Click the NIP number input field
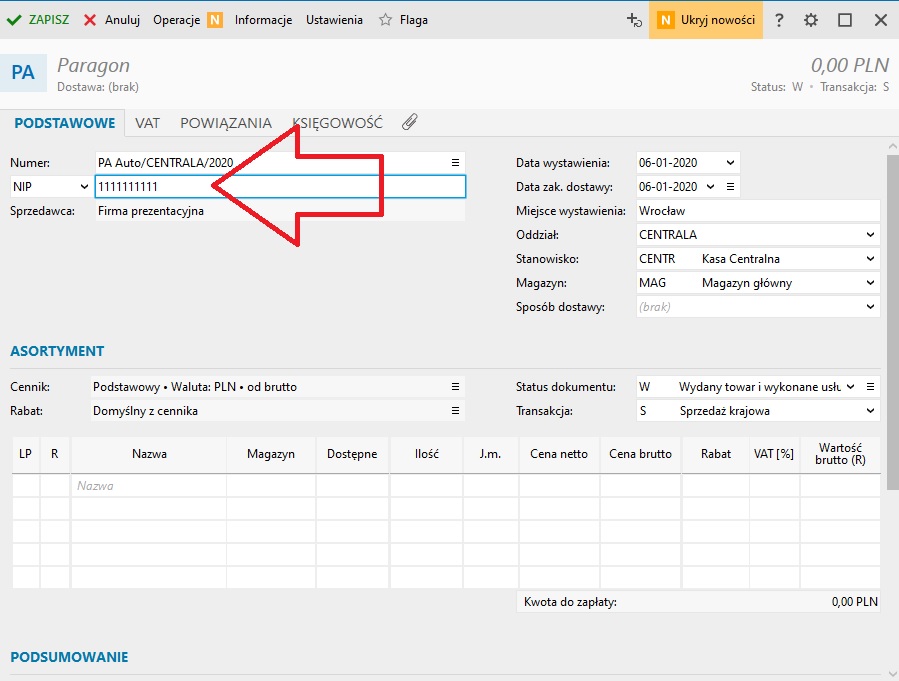Screen dimensions: 899x681 coord(280,187)
